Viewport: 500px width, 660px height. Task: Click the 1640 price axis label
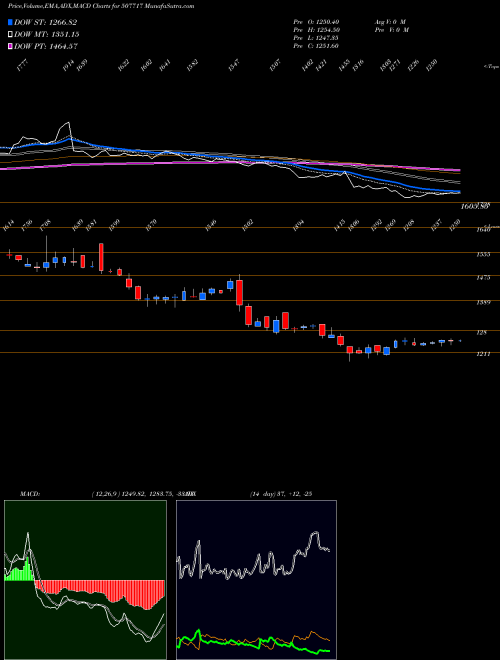(482, 230)
